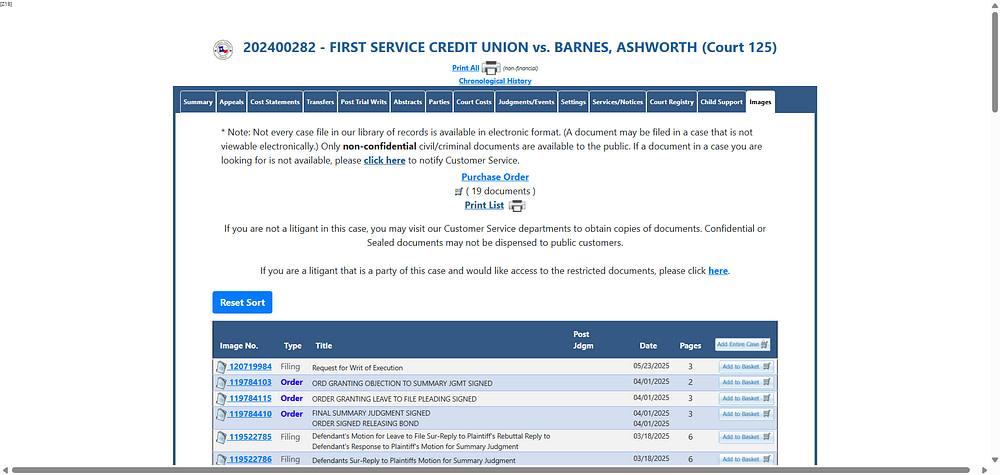Open image number 119784103 link
The width and height of the screenshot is (1000, 475).
coord(250,383)
